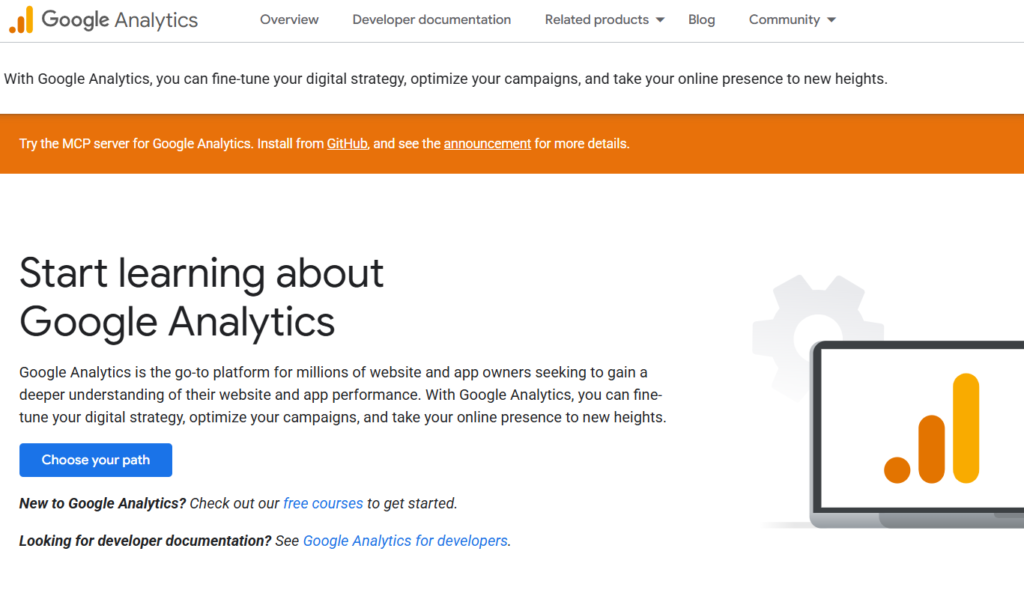
Task: Follow the GitHub link in the orange banner
Action: pos(347,144)
